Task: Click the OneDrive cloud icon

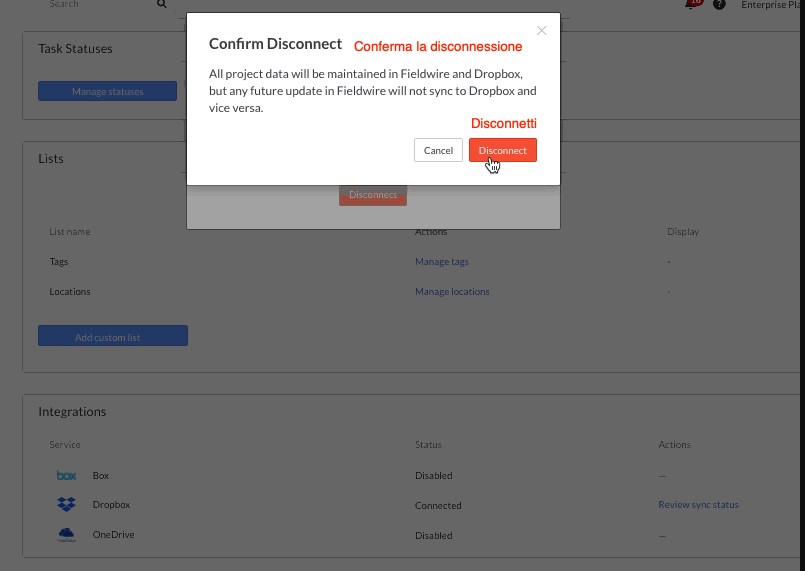Action: pos(66,535)
